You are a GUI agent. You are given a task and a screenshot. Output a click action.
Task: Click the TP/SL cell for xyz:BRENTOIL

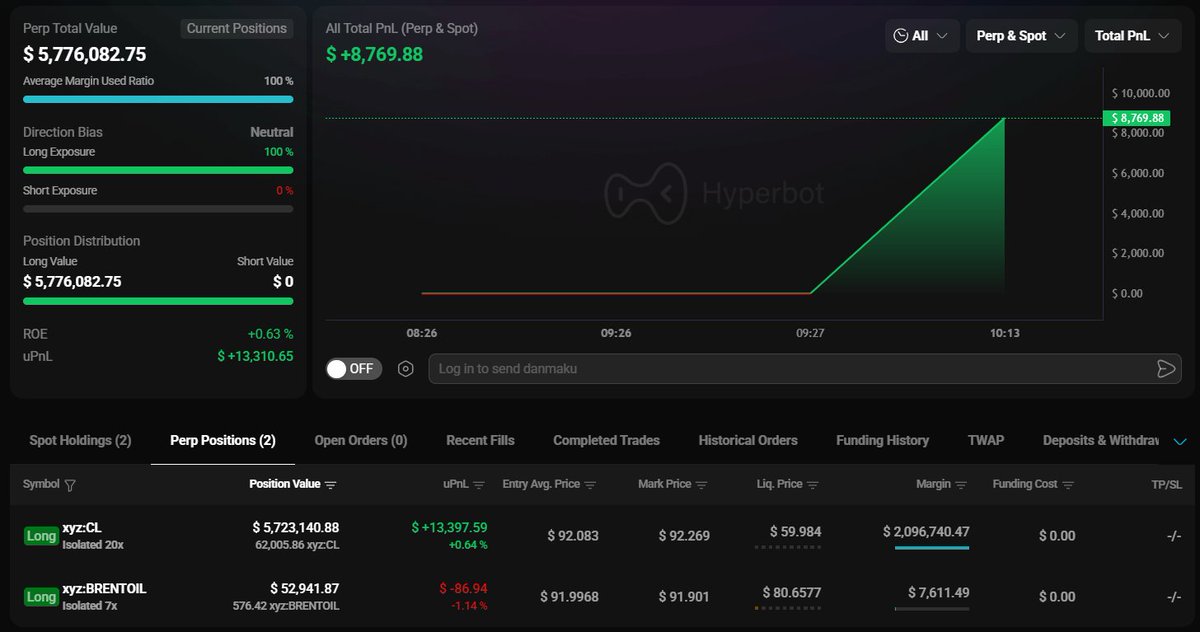point(1174,597)
